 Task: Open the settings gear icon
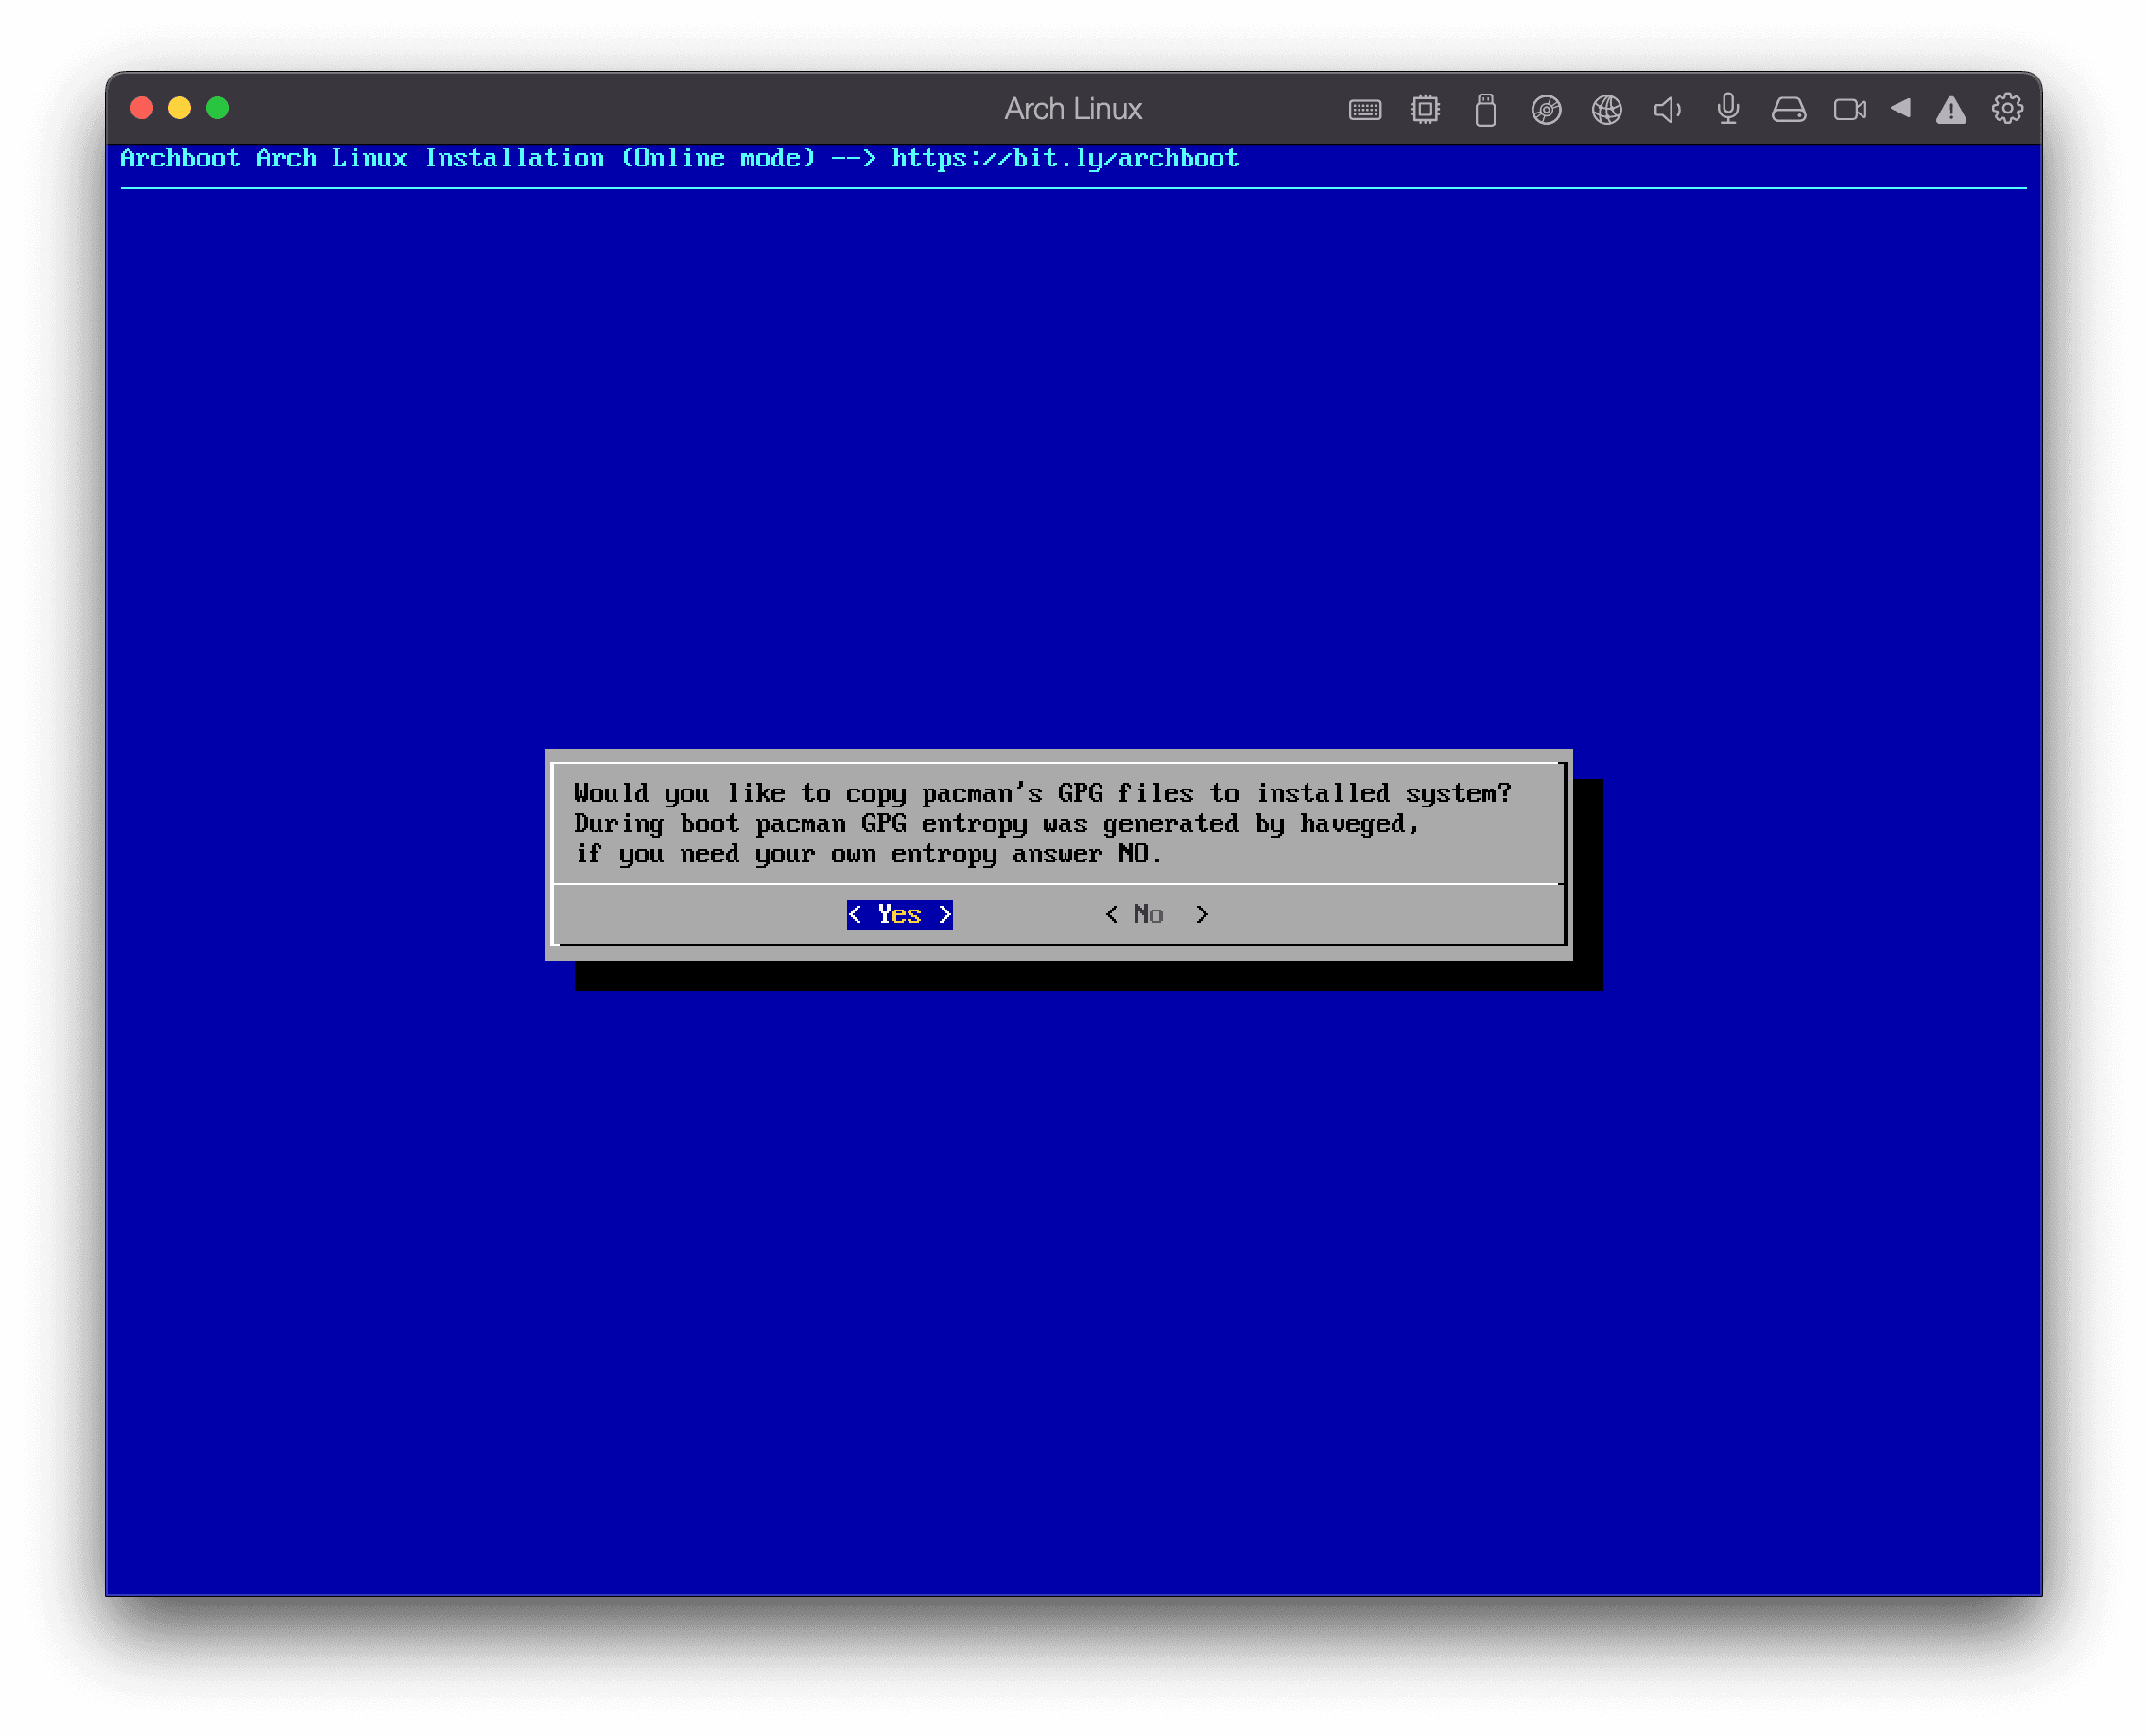[2007, 108]
